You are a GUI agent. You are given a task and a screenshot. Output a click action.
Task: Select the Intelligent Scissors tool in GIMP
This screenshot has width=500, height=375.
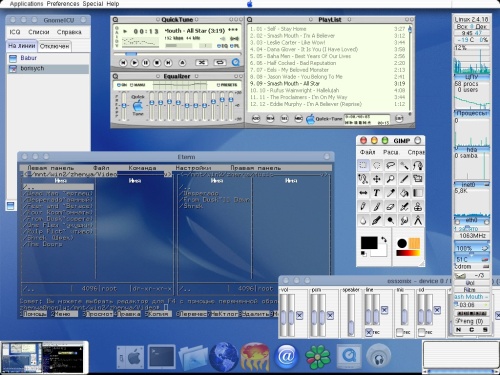tap(363, 179)
